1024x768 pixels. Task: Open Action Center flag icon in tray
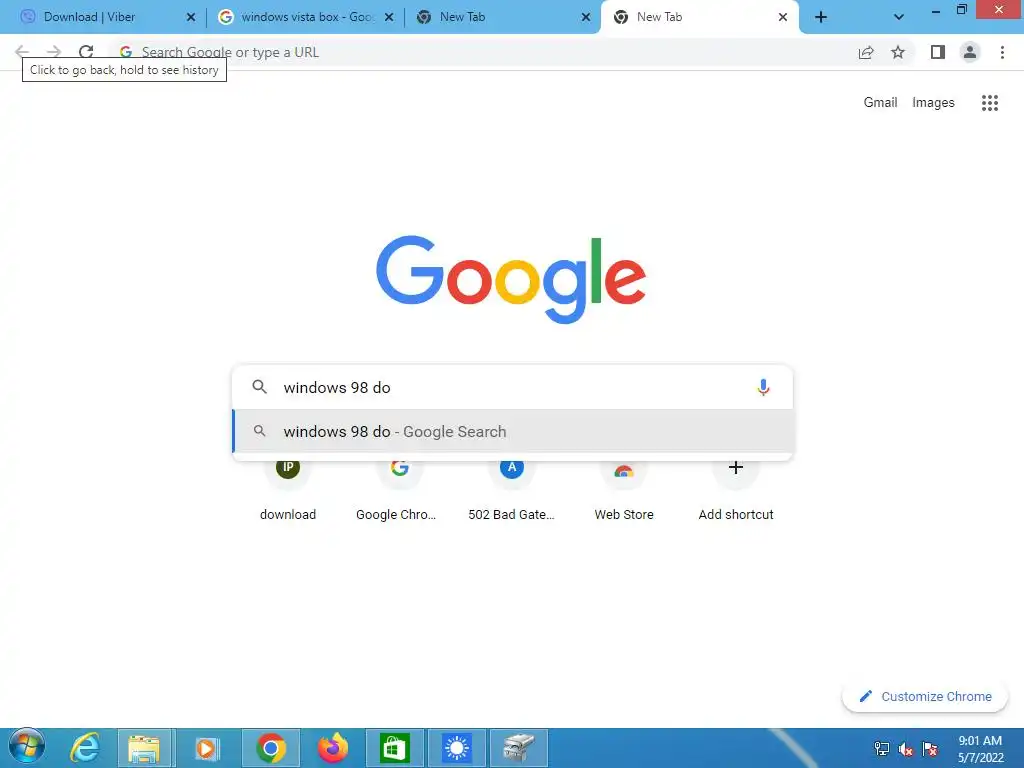point(930,749)
